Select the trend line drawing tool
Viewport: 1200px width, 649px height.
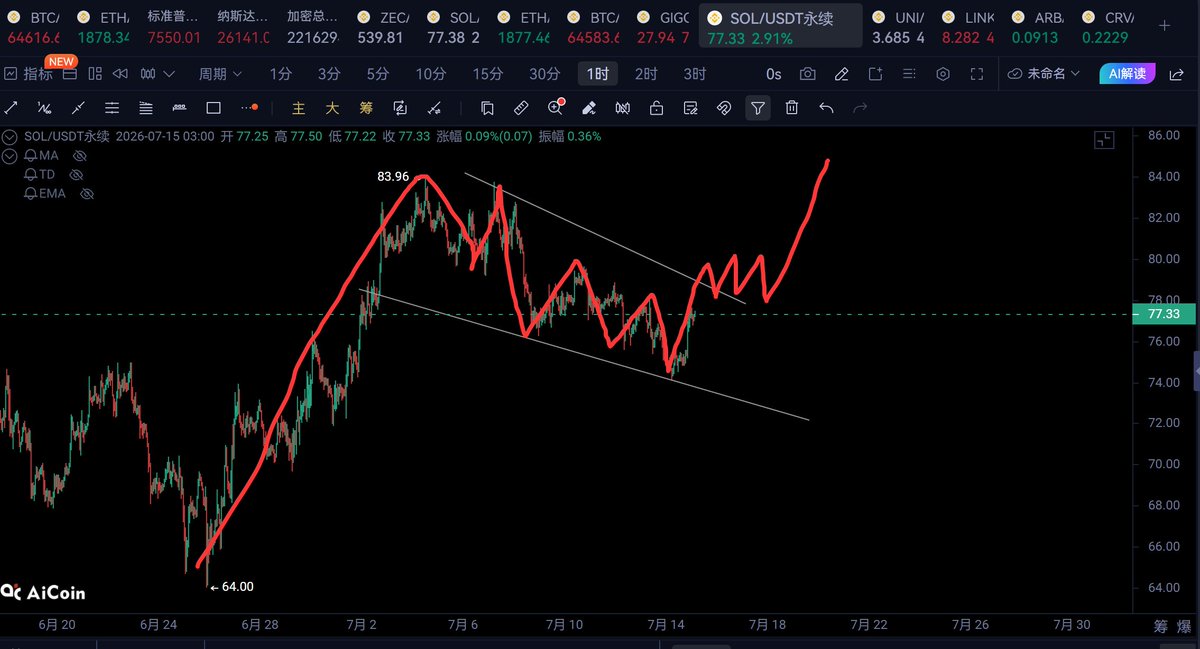click(11, 108)
